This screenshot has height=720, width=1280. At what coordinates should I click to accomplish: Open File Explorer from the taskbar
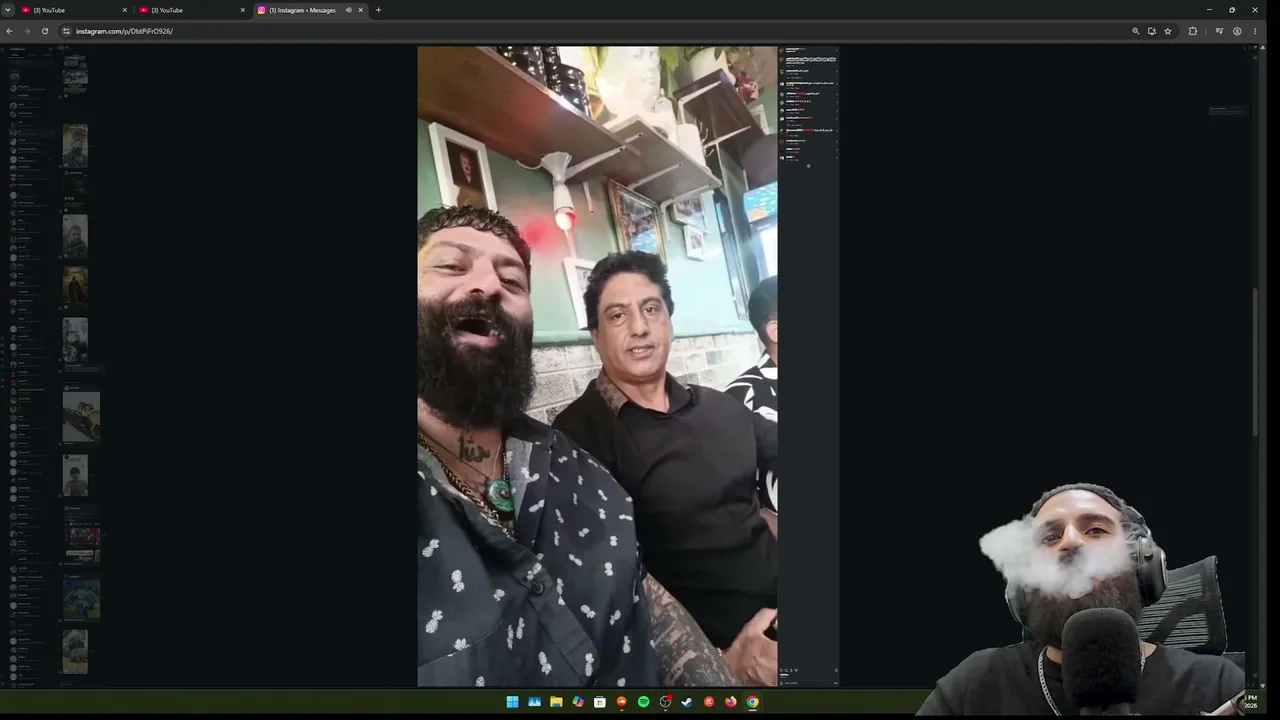556,702
